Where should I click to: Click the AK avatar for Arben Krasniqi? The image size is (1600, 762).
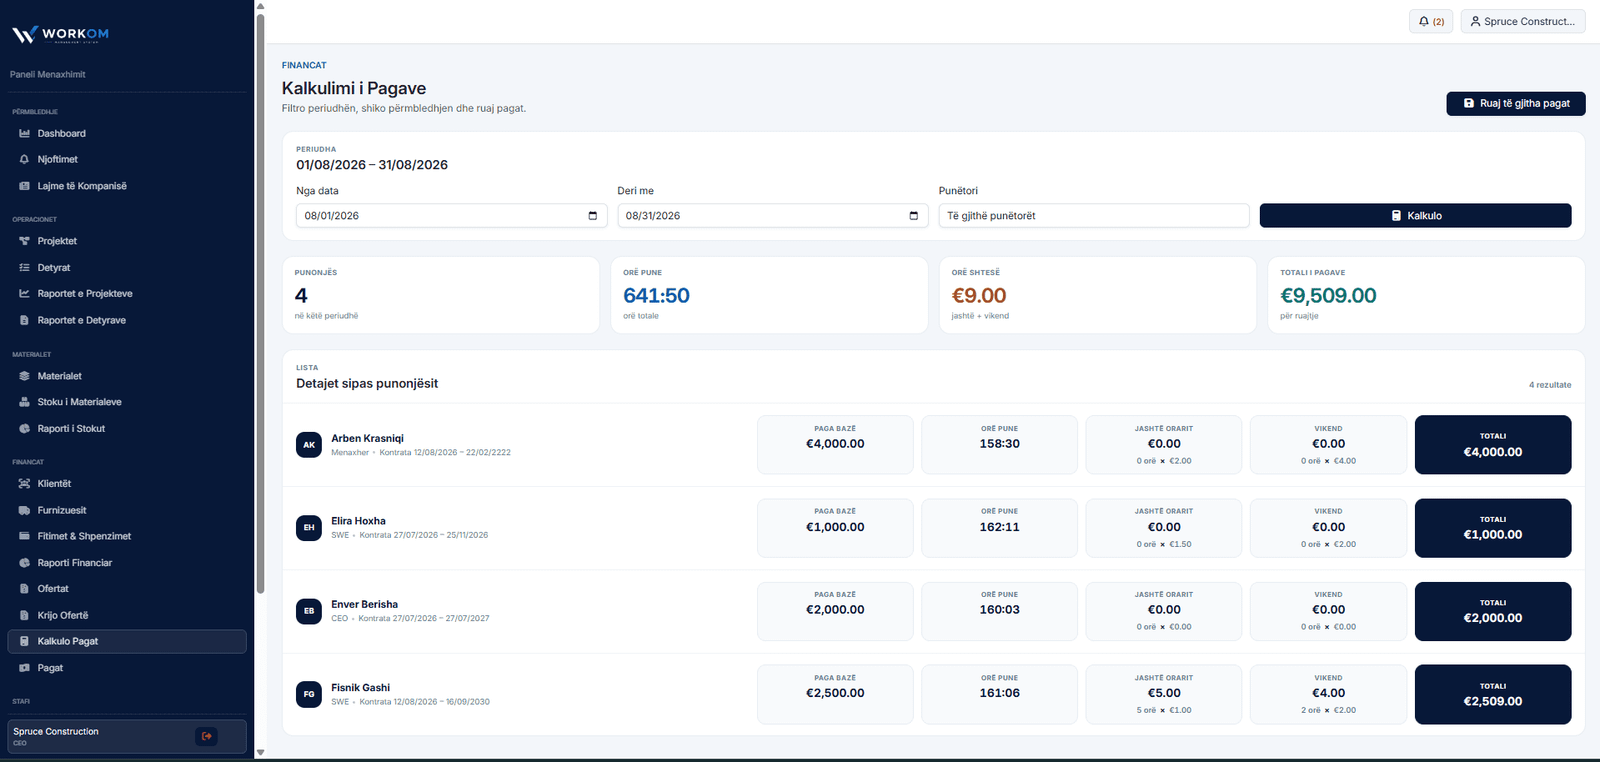click(309, 445)
